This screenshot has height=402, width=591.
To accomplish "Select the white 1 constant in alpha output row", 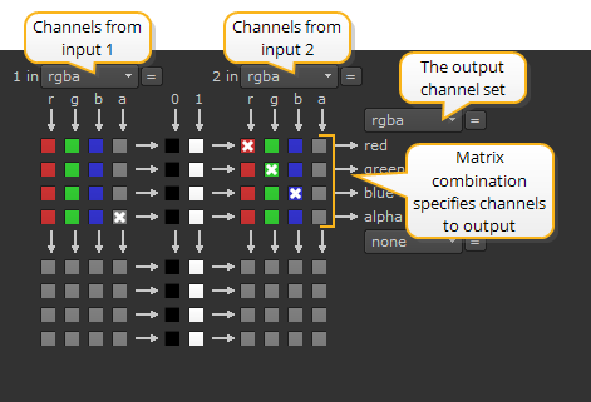I will [196, 217].
